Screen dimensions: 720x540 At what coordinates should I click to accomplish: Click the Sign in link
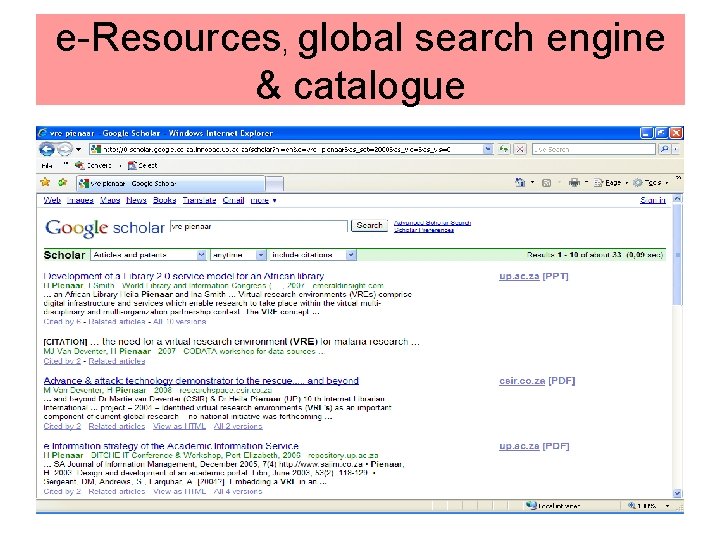pyautogui.click(x=652, y=200)
